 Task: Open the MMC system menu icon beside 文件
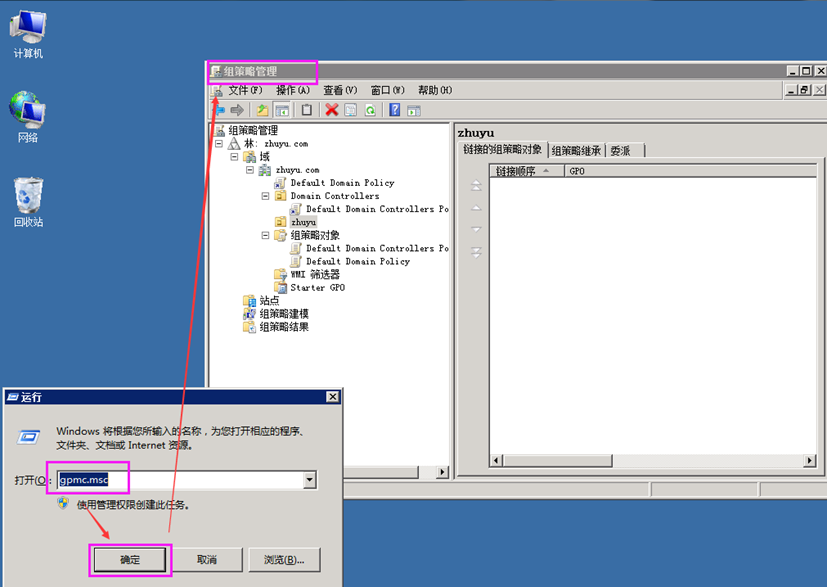(x=217, y=91)
